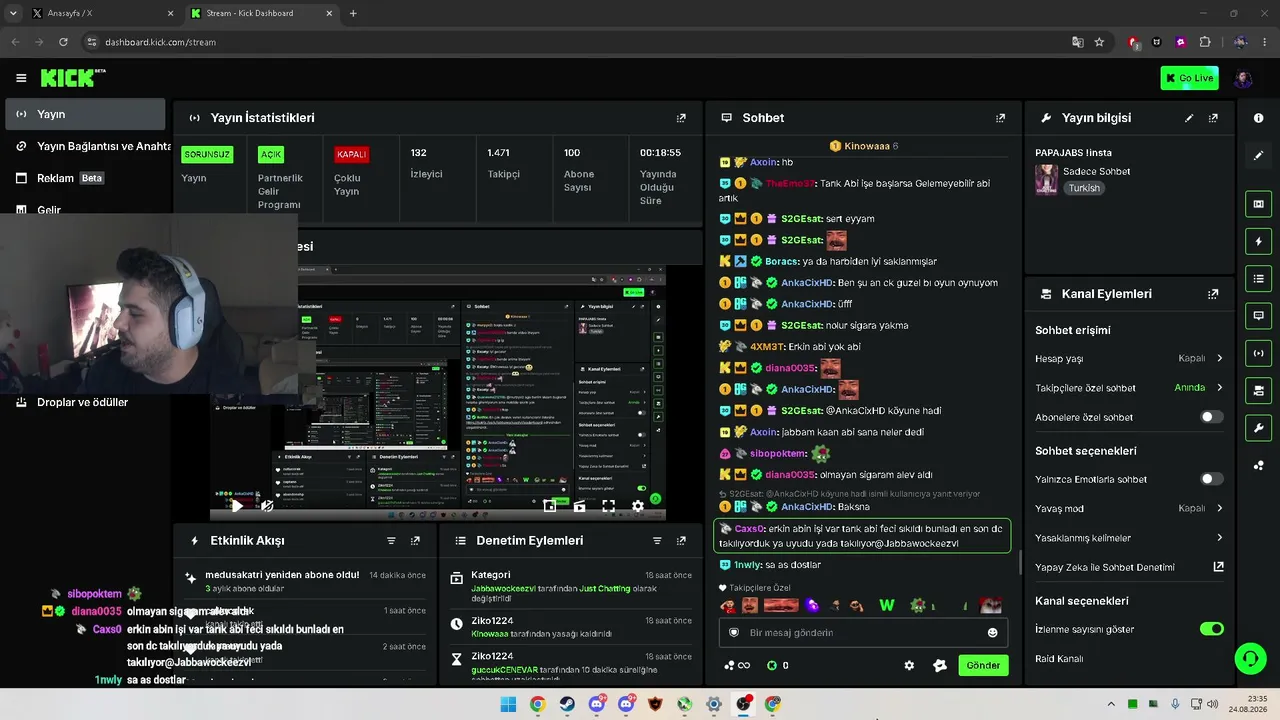Toggle fullscreen on the stream preview
This screenshot has width=1280, height=720.
pos(608,506)
